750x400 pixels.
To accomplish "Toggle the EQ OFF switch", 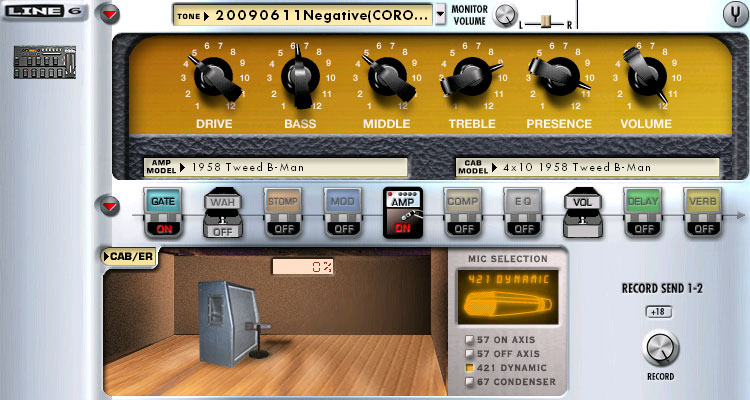I will tap(524, 229).
